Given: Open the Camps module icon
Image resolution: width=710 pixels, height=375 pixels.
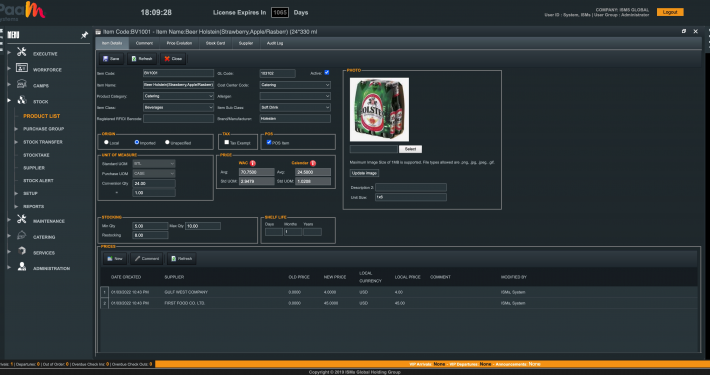Looking at the screenshot, I should pyautogui.click(x=21, y=84).
